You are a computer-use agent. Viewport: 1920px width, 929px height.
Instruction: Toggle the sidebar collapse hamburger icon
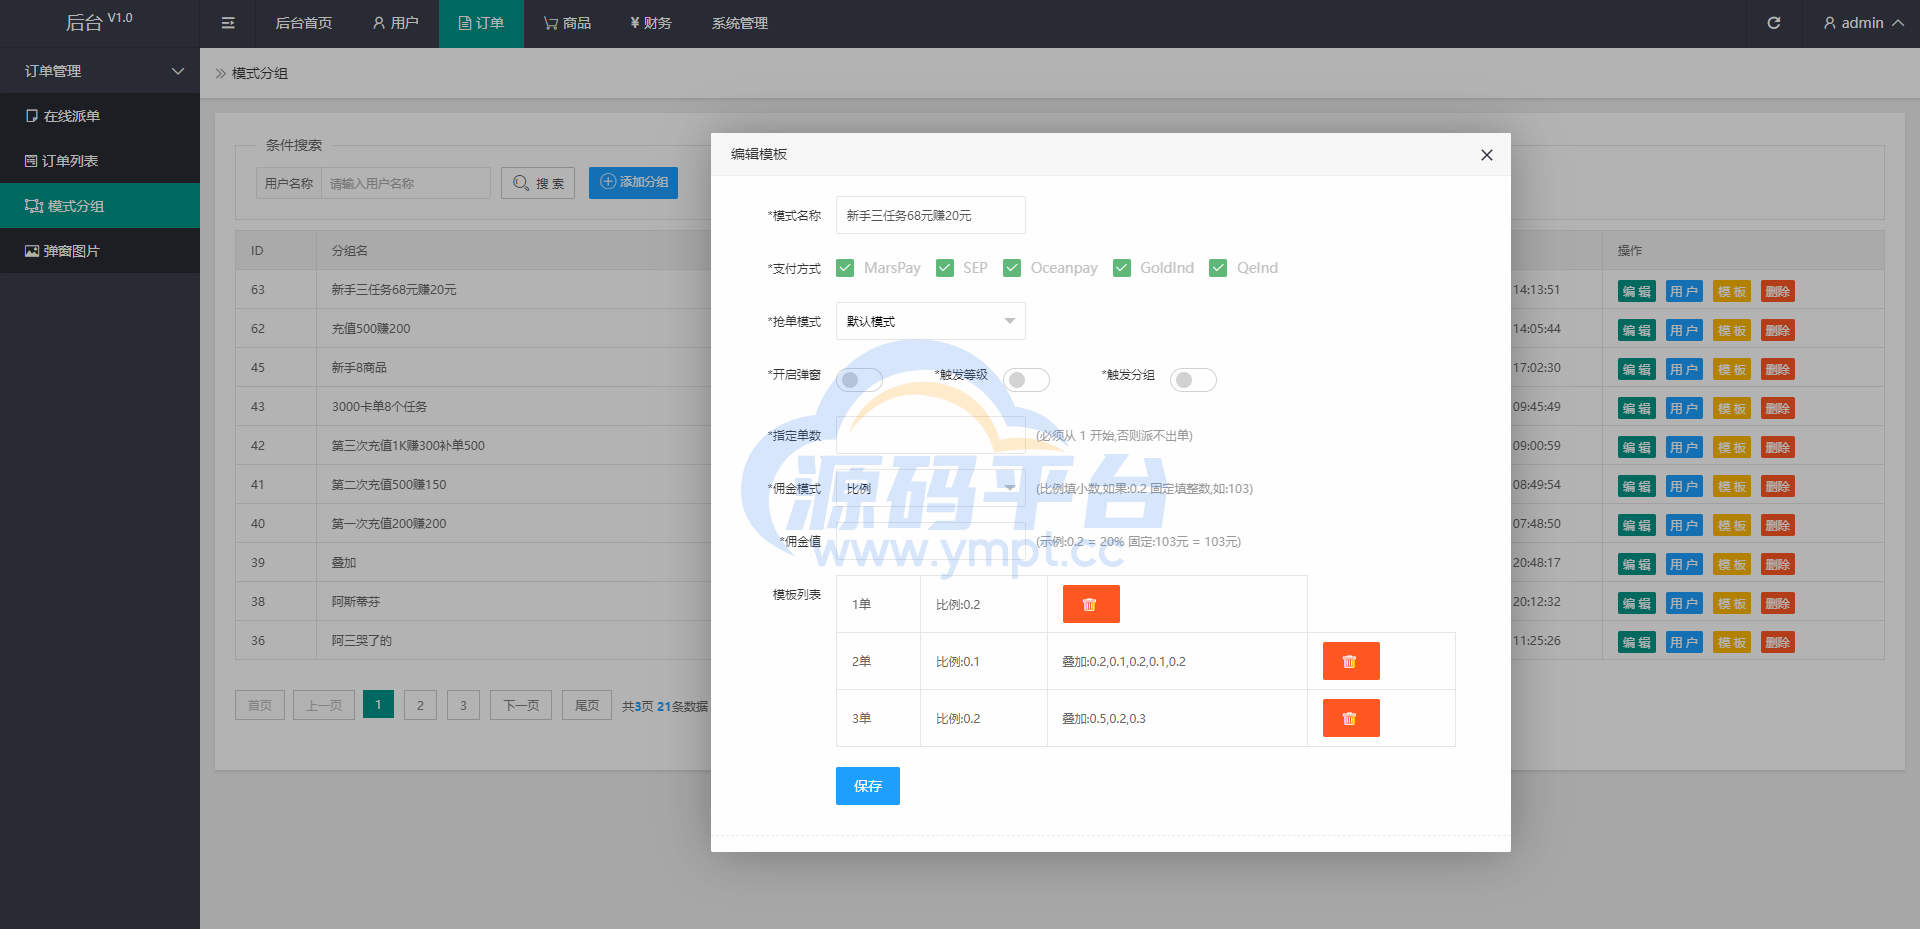tap(228, 23)
